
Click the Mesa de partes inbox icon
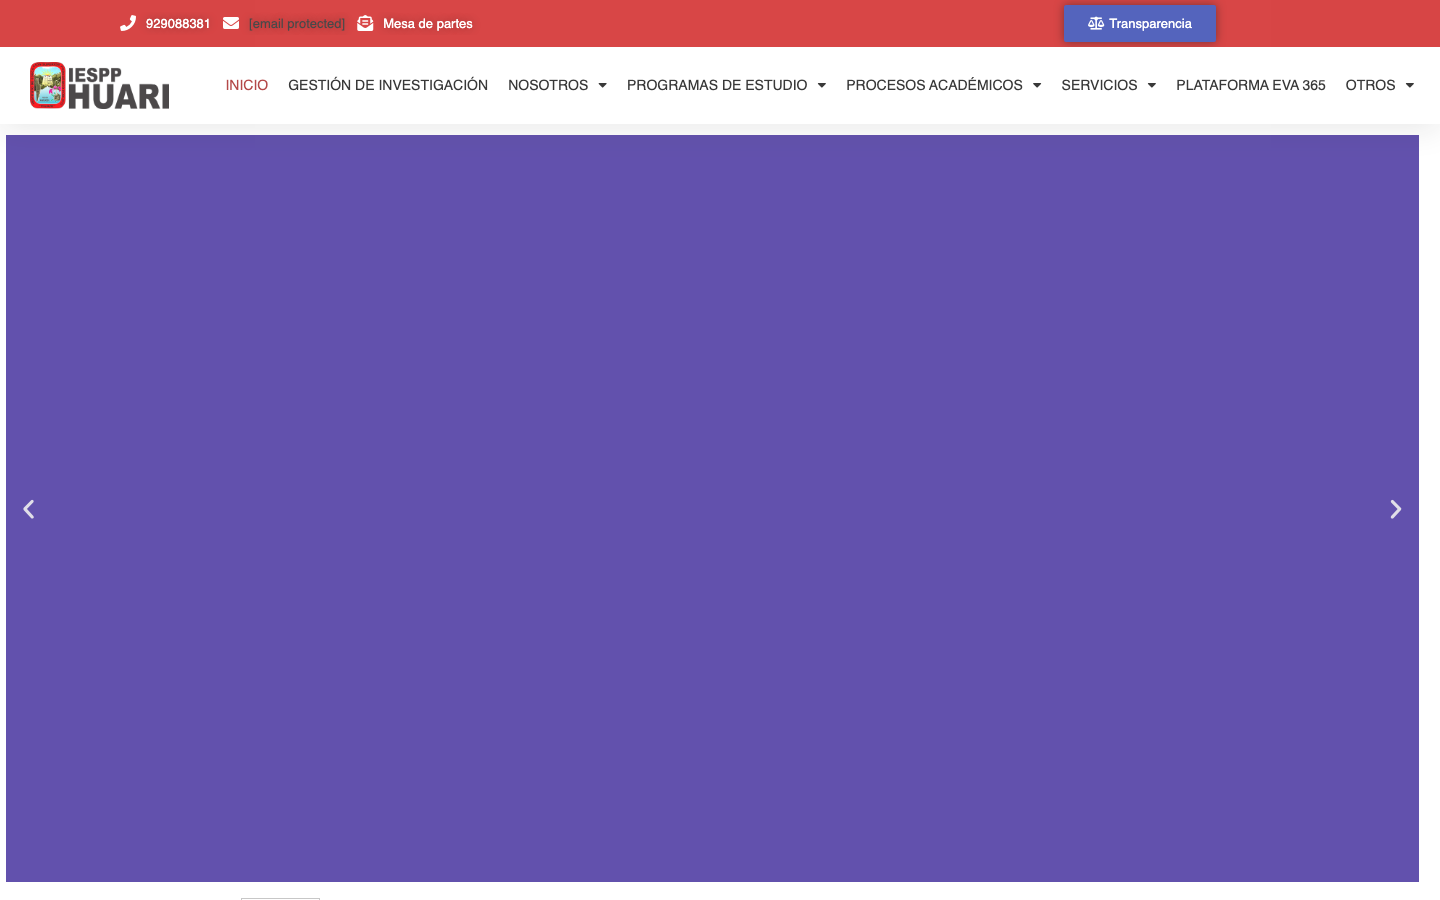pos(365,23)
